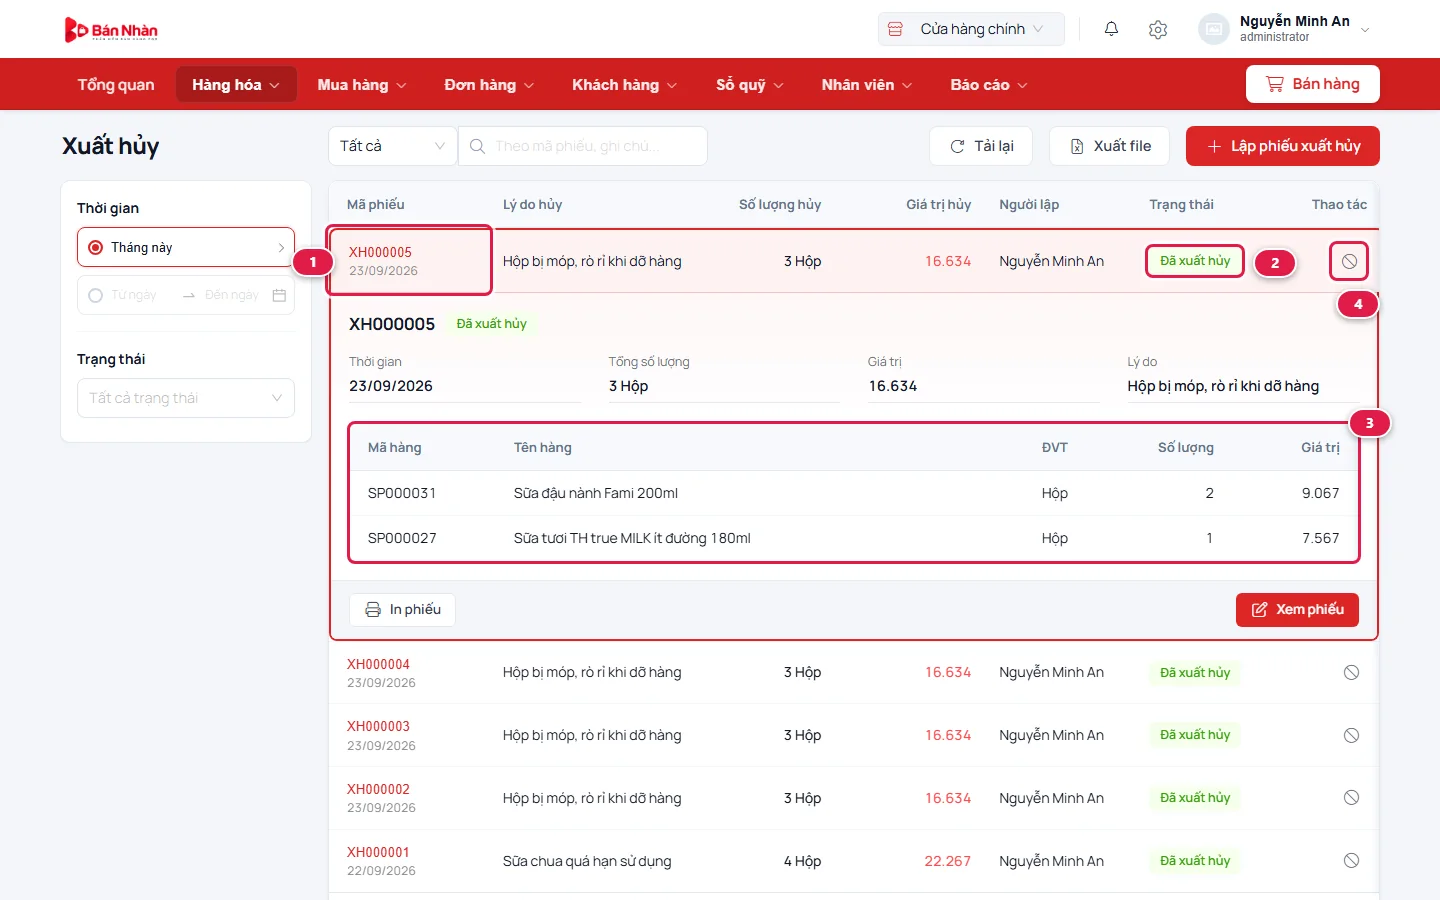Click Lập phiếu xuất hủy button
The width and height of the screenshot is (1440, 900).
[1283, 146]
